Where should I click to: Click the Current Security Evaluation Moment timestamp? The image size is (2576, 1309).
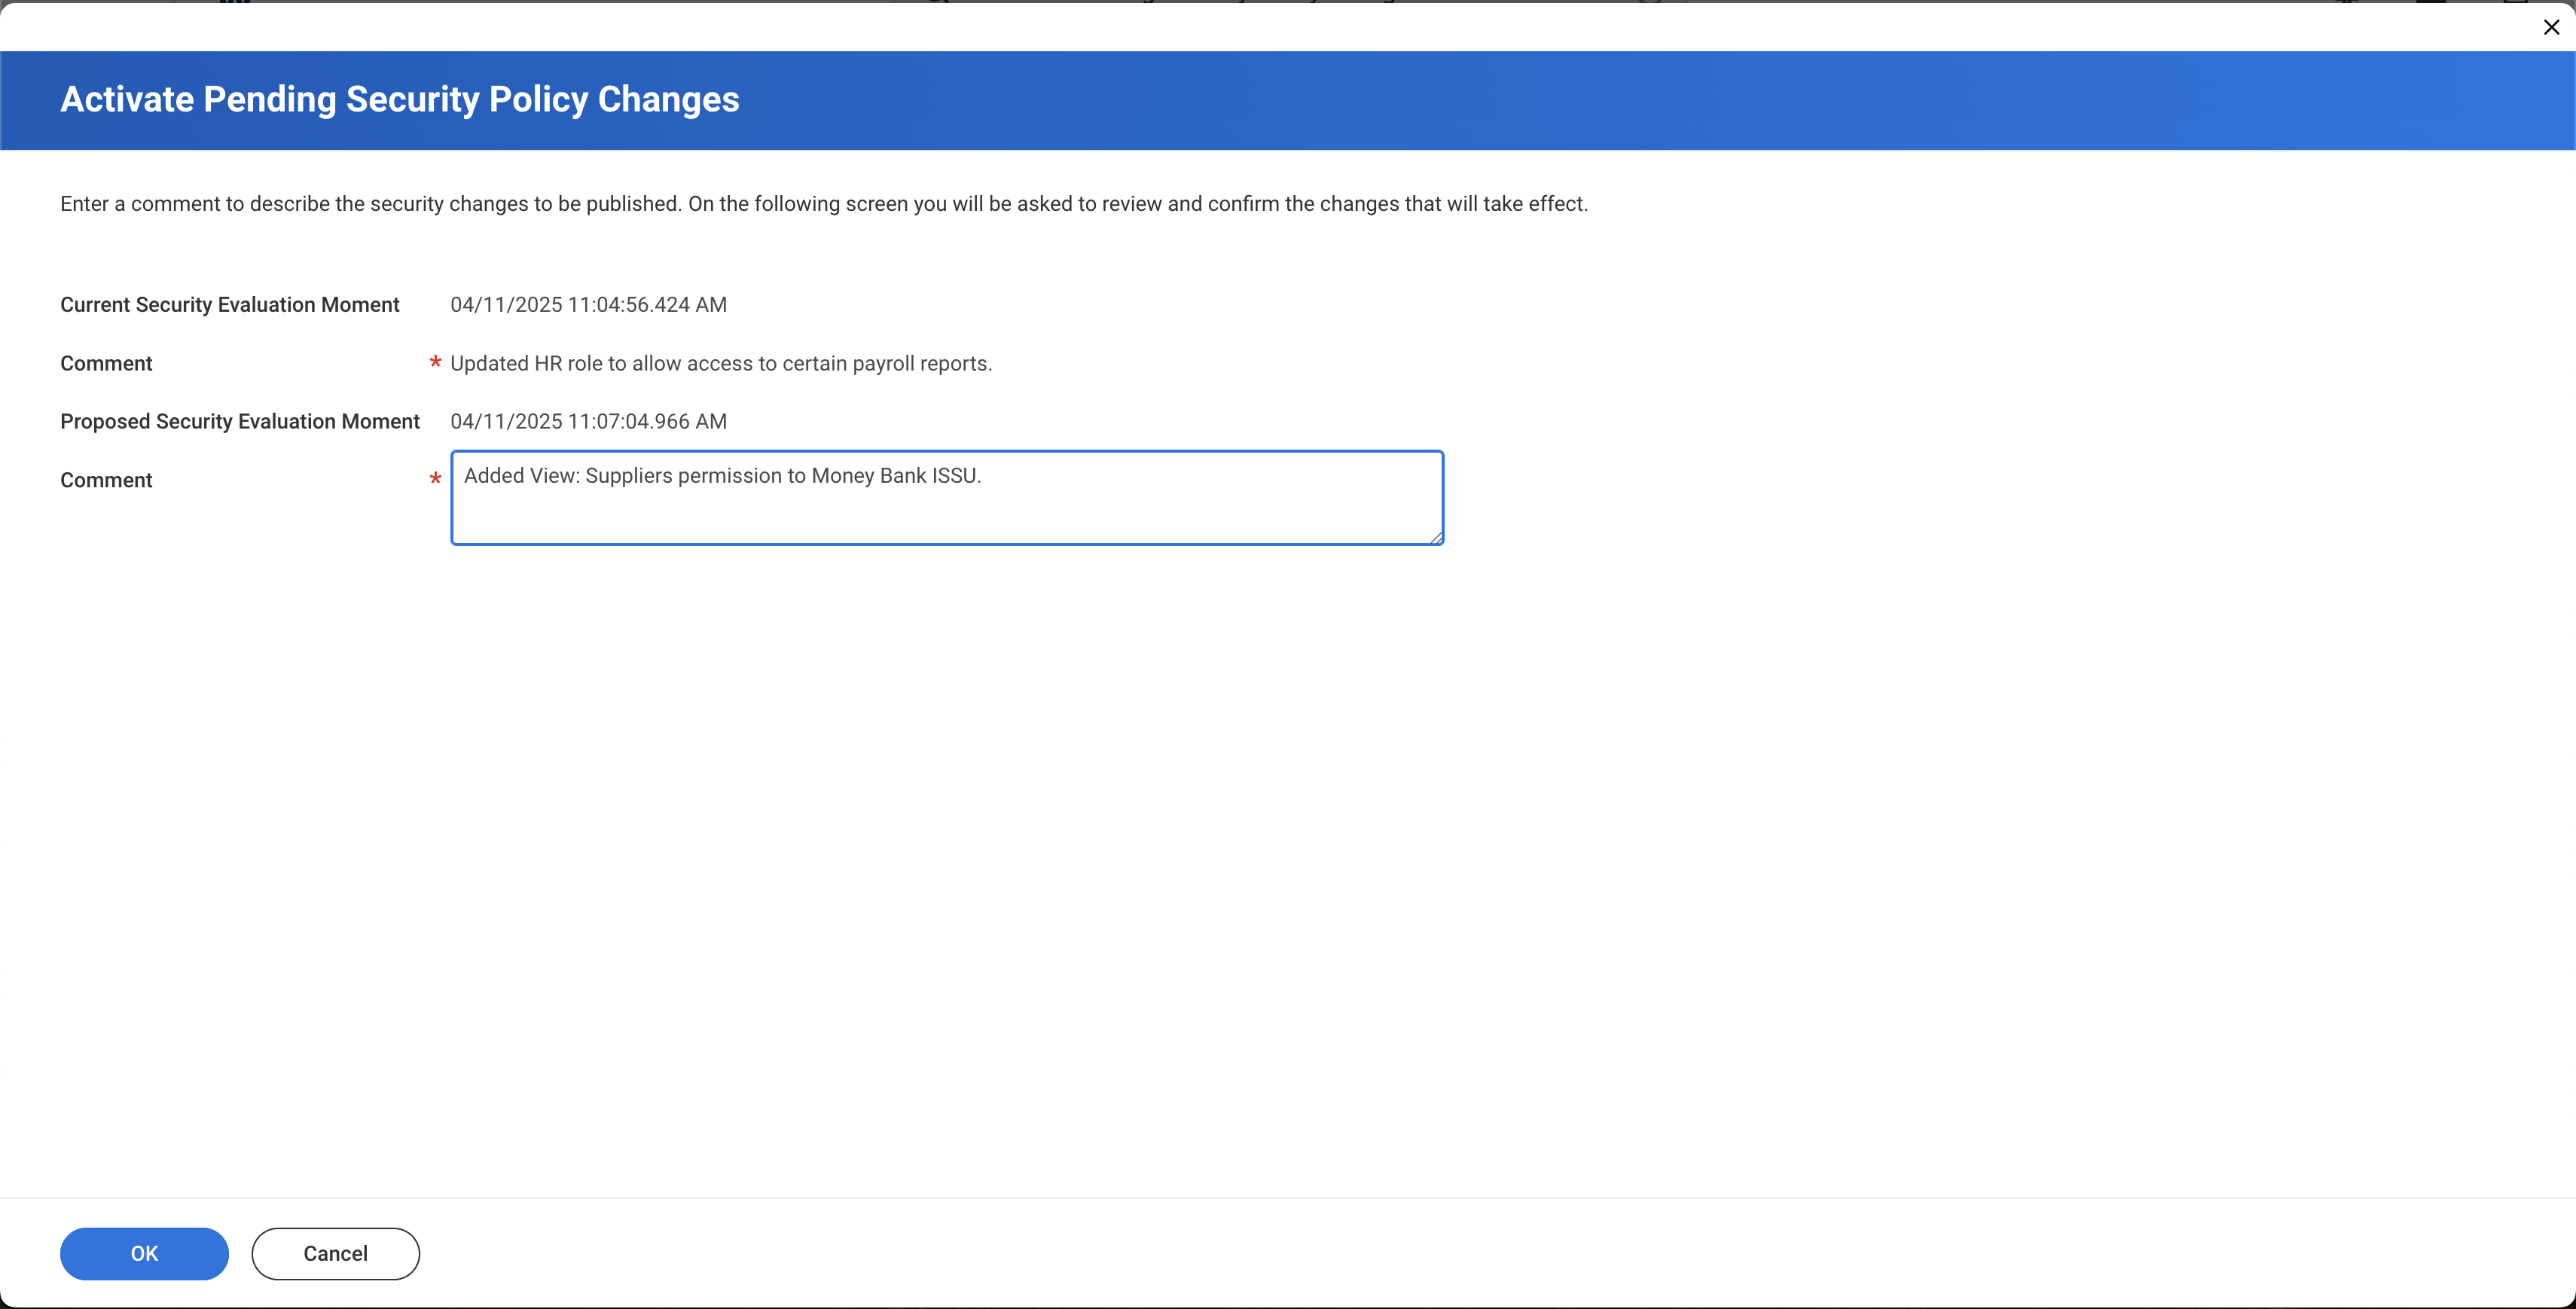(588, 305)
